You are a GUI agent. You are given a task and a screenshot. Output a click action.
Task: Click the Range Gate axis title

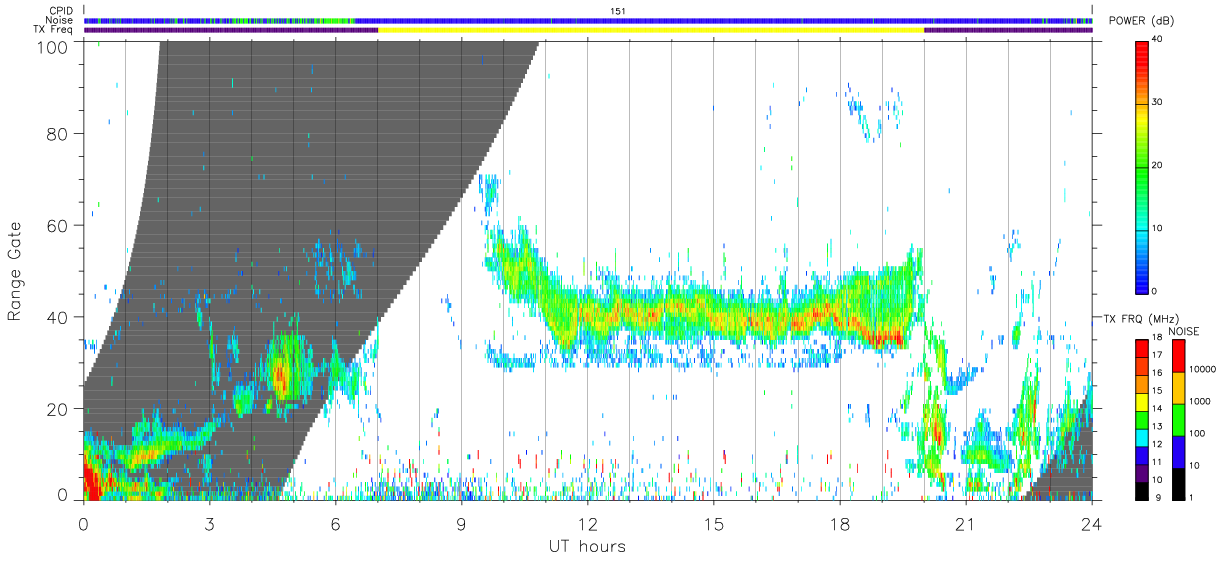coord(16,271)
